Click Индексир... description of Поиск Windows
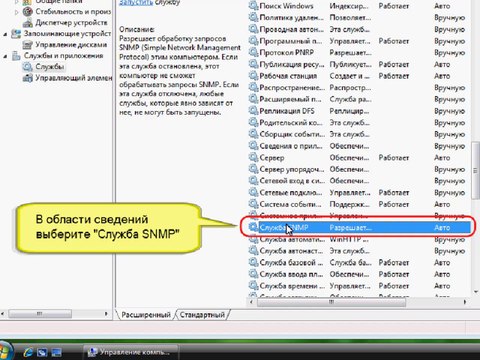Screen dimensions: 480x360 (x=349, y=6)
